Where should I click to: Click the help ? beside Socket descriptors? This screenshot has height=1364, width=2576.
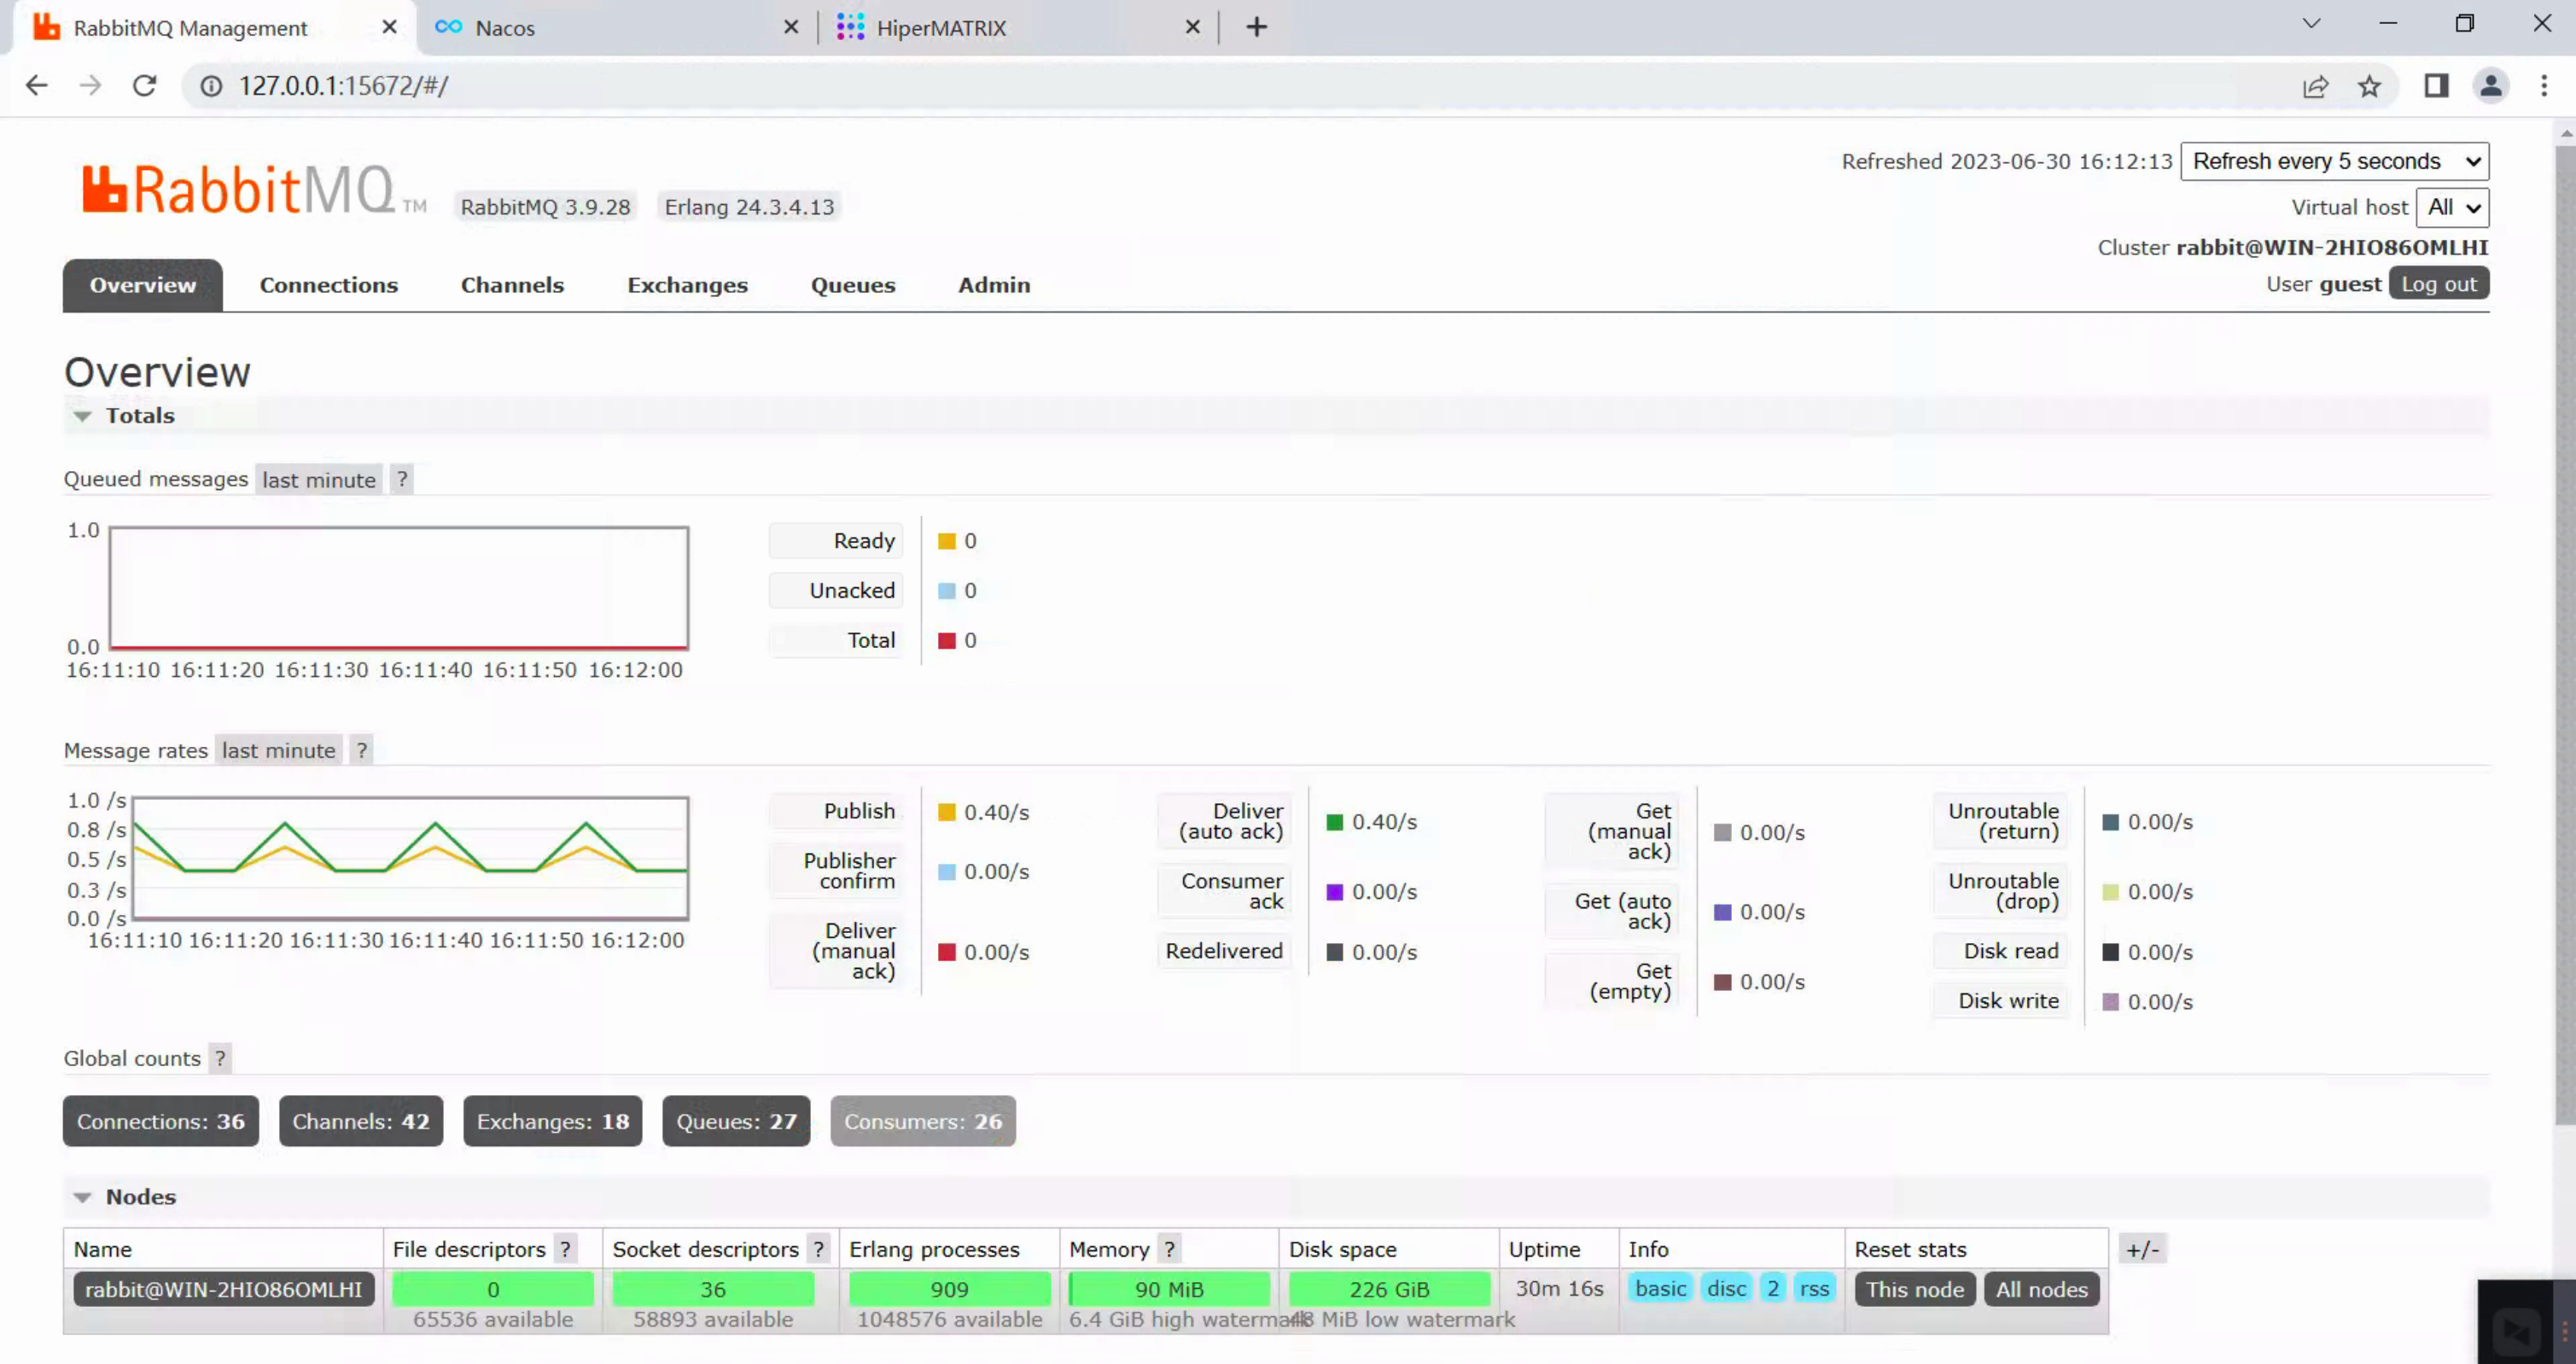pyautogui.click(x=819, y=1249)
